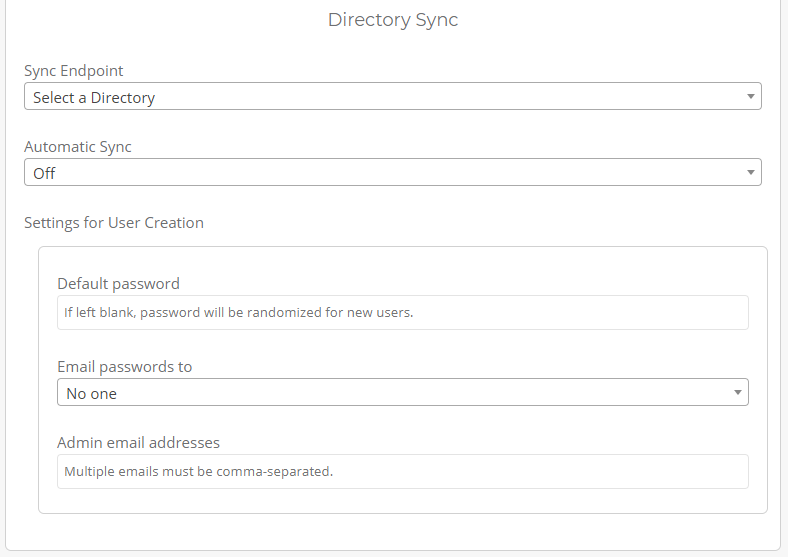Click the Directory Sync heading
This screenshot has height=557, width=788.
click(x=393, y=20)
